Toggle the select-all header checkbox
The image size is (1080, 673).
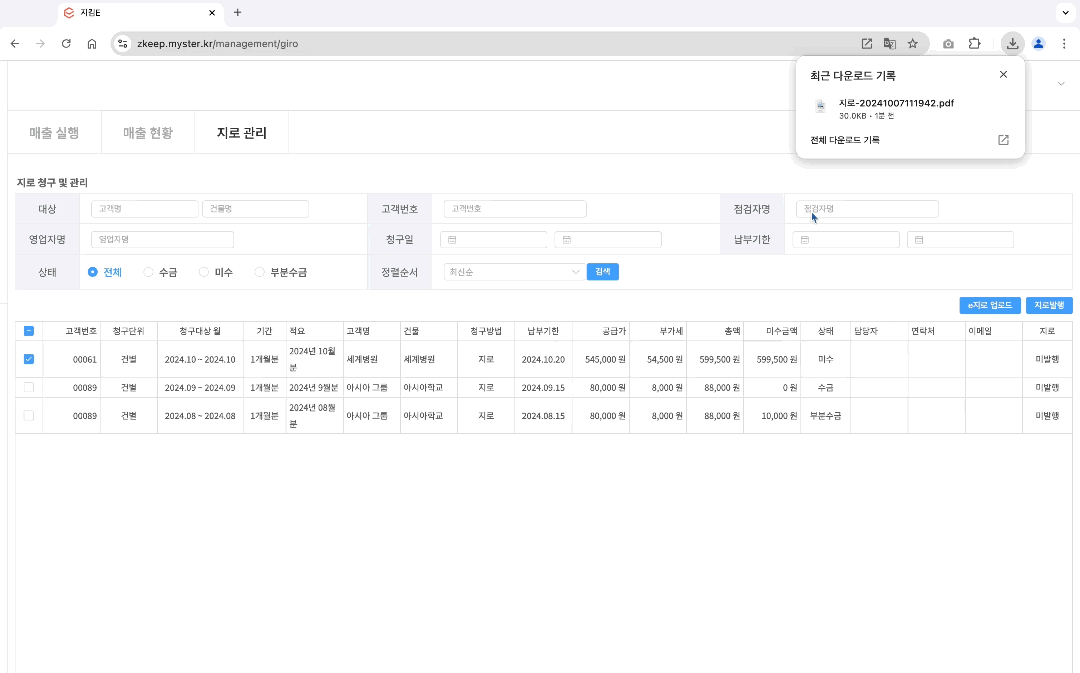coord(29,331)
